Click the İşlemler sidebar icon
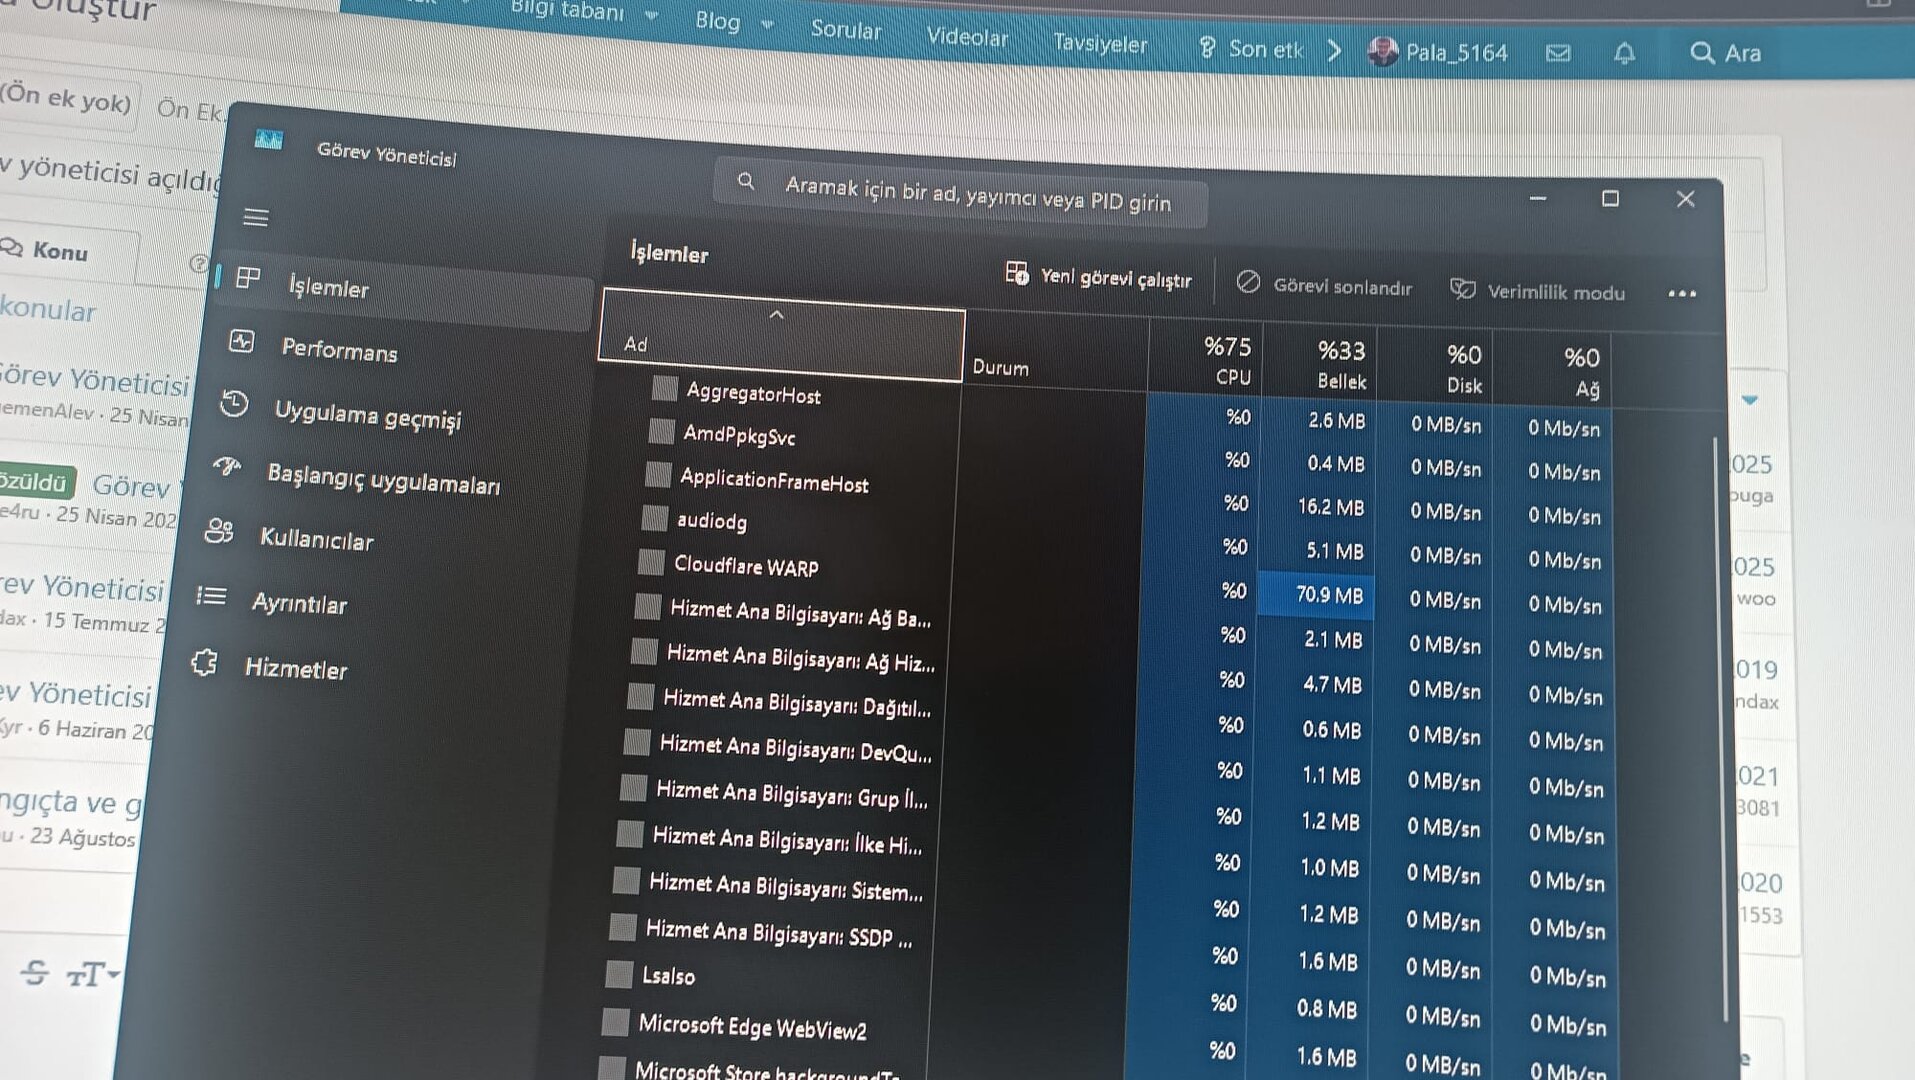 (248, 278)
